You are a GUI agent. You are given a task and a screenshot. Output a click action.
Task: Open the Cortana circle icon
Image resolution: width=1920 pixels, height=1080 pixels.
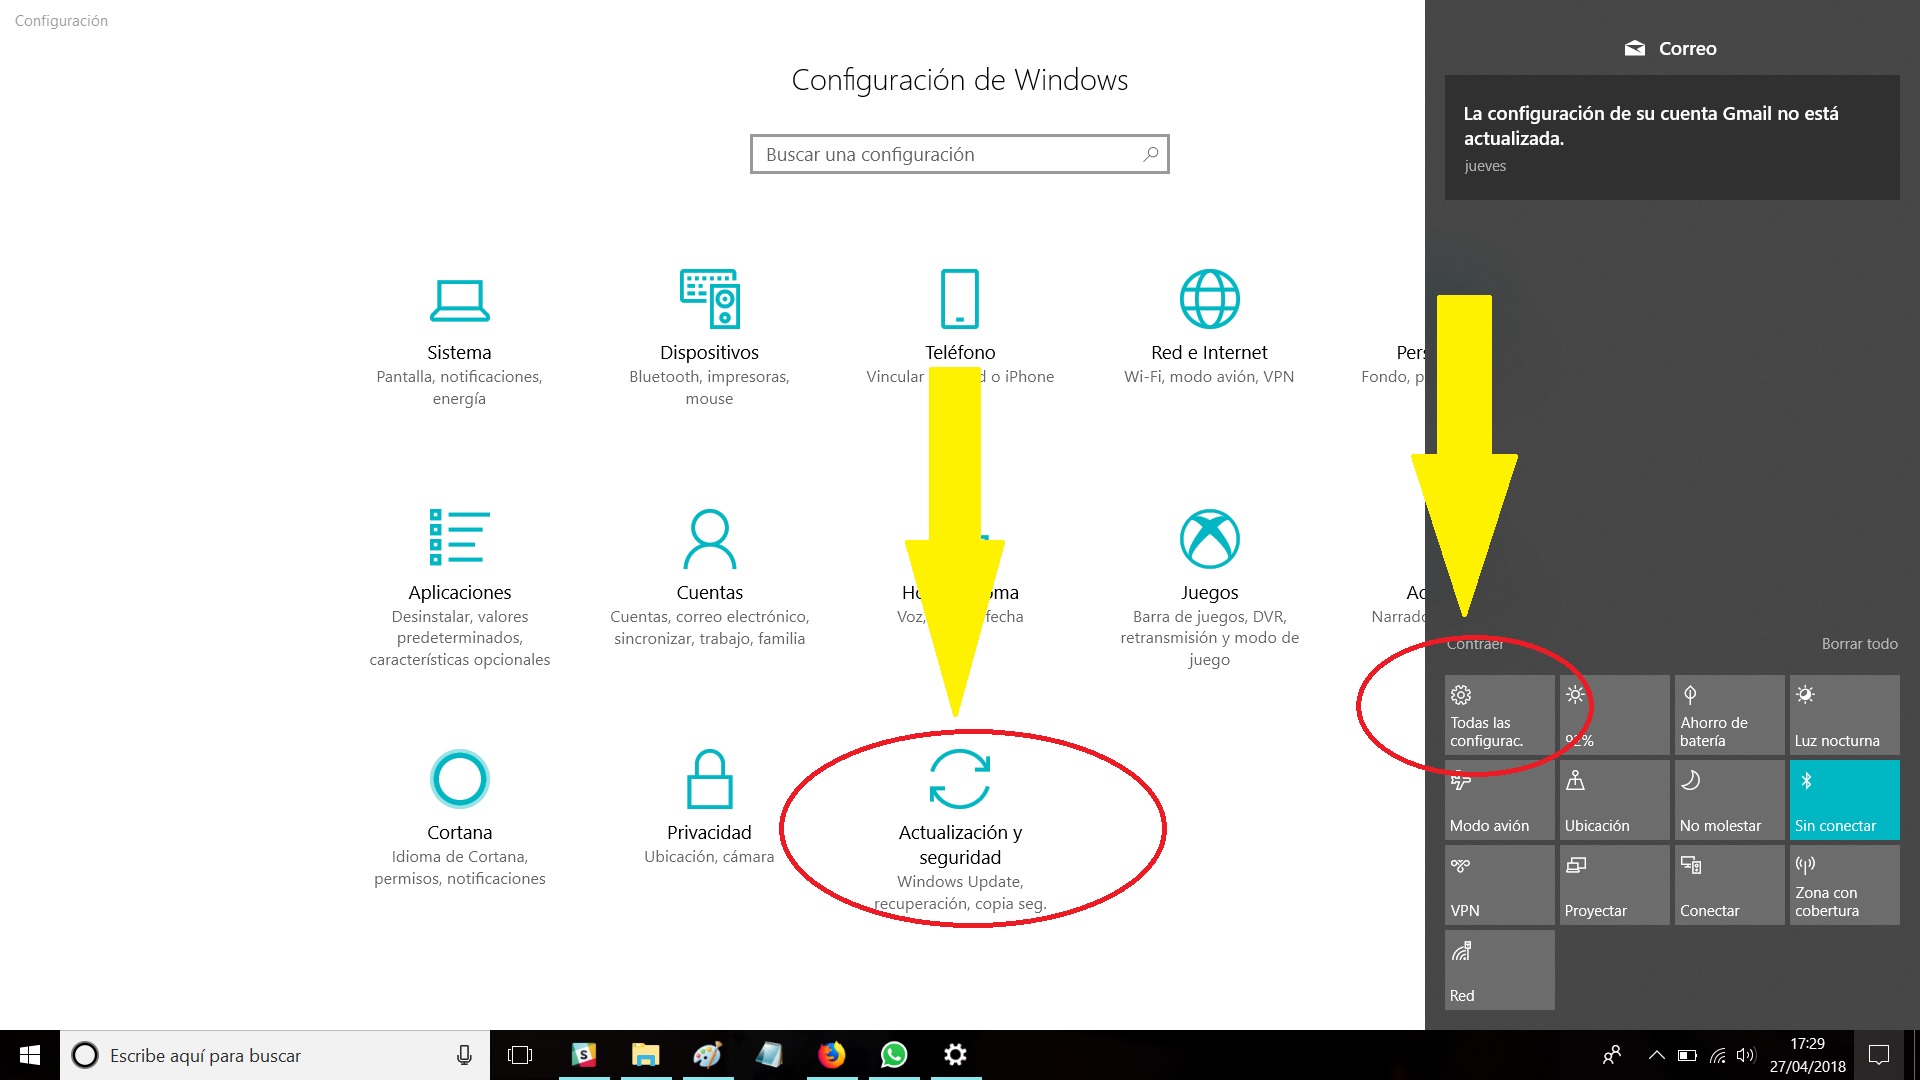point(459,779)
